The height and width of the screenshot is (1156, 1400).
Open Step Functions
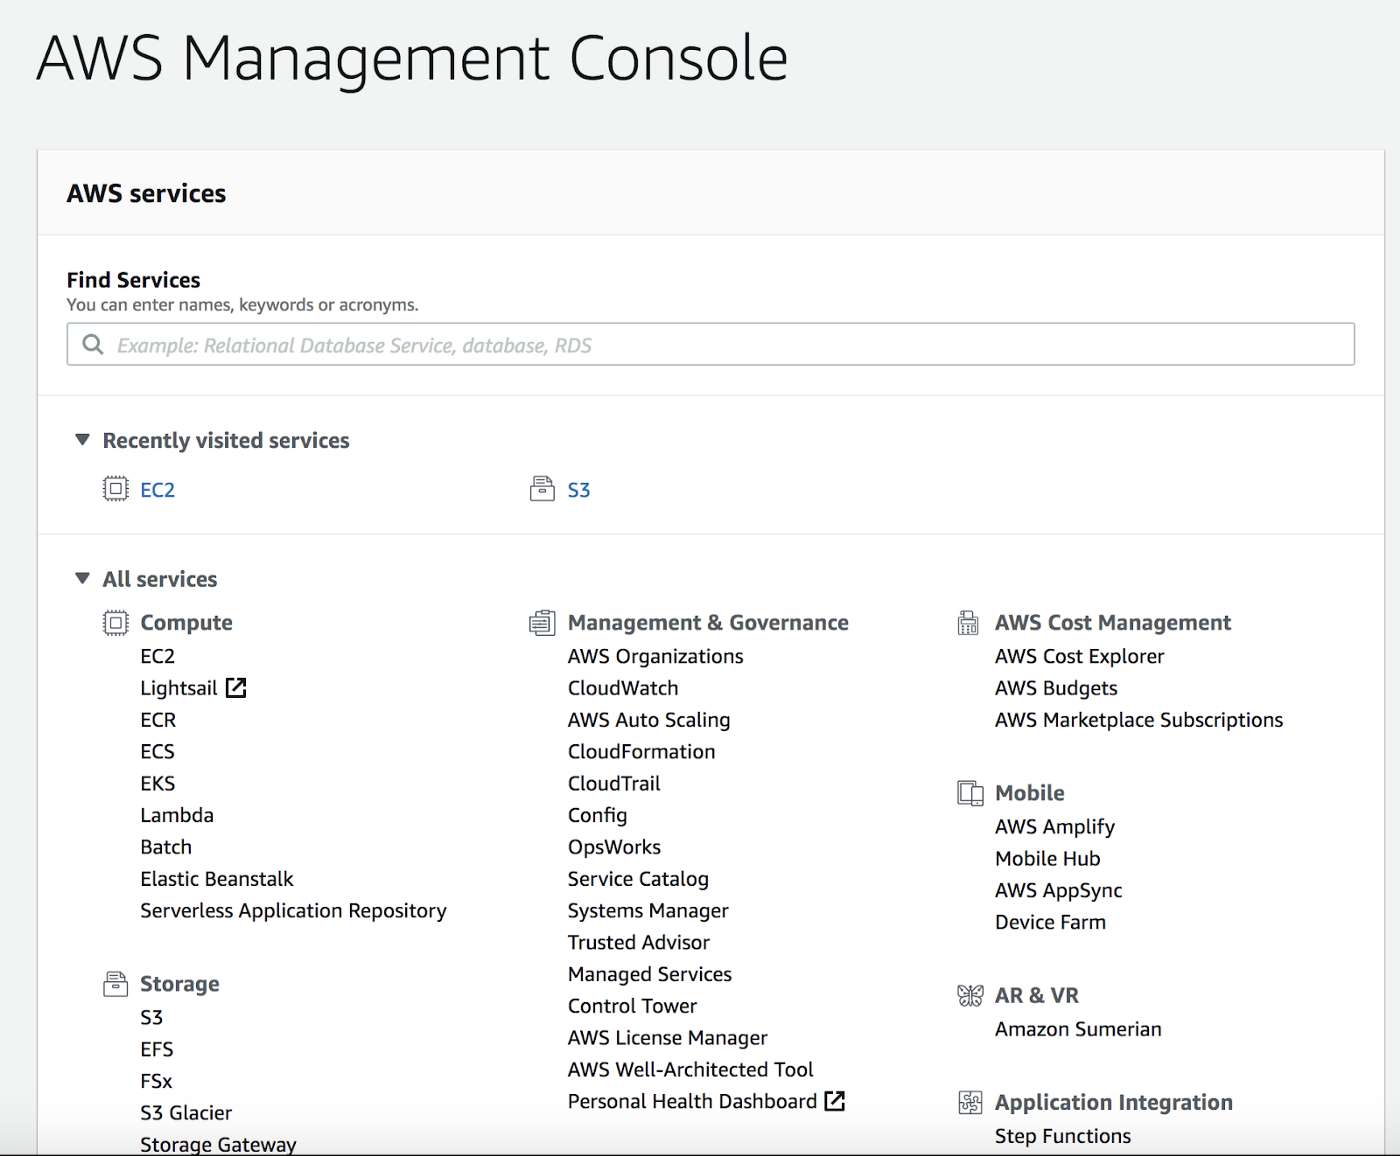click(1063, 1136)
